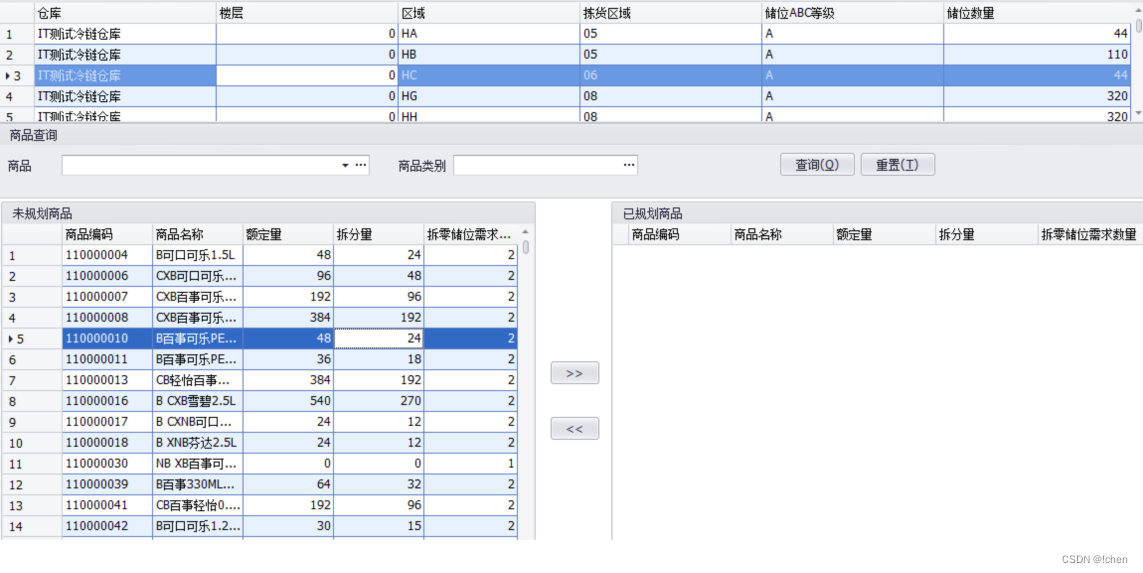The height and width of the screenshot is (573, 1143).
Task: Click product name B XNB芬达2.5L
Action: (x=198, y=443)
